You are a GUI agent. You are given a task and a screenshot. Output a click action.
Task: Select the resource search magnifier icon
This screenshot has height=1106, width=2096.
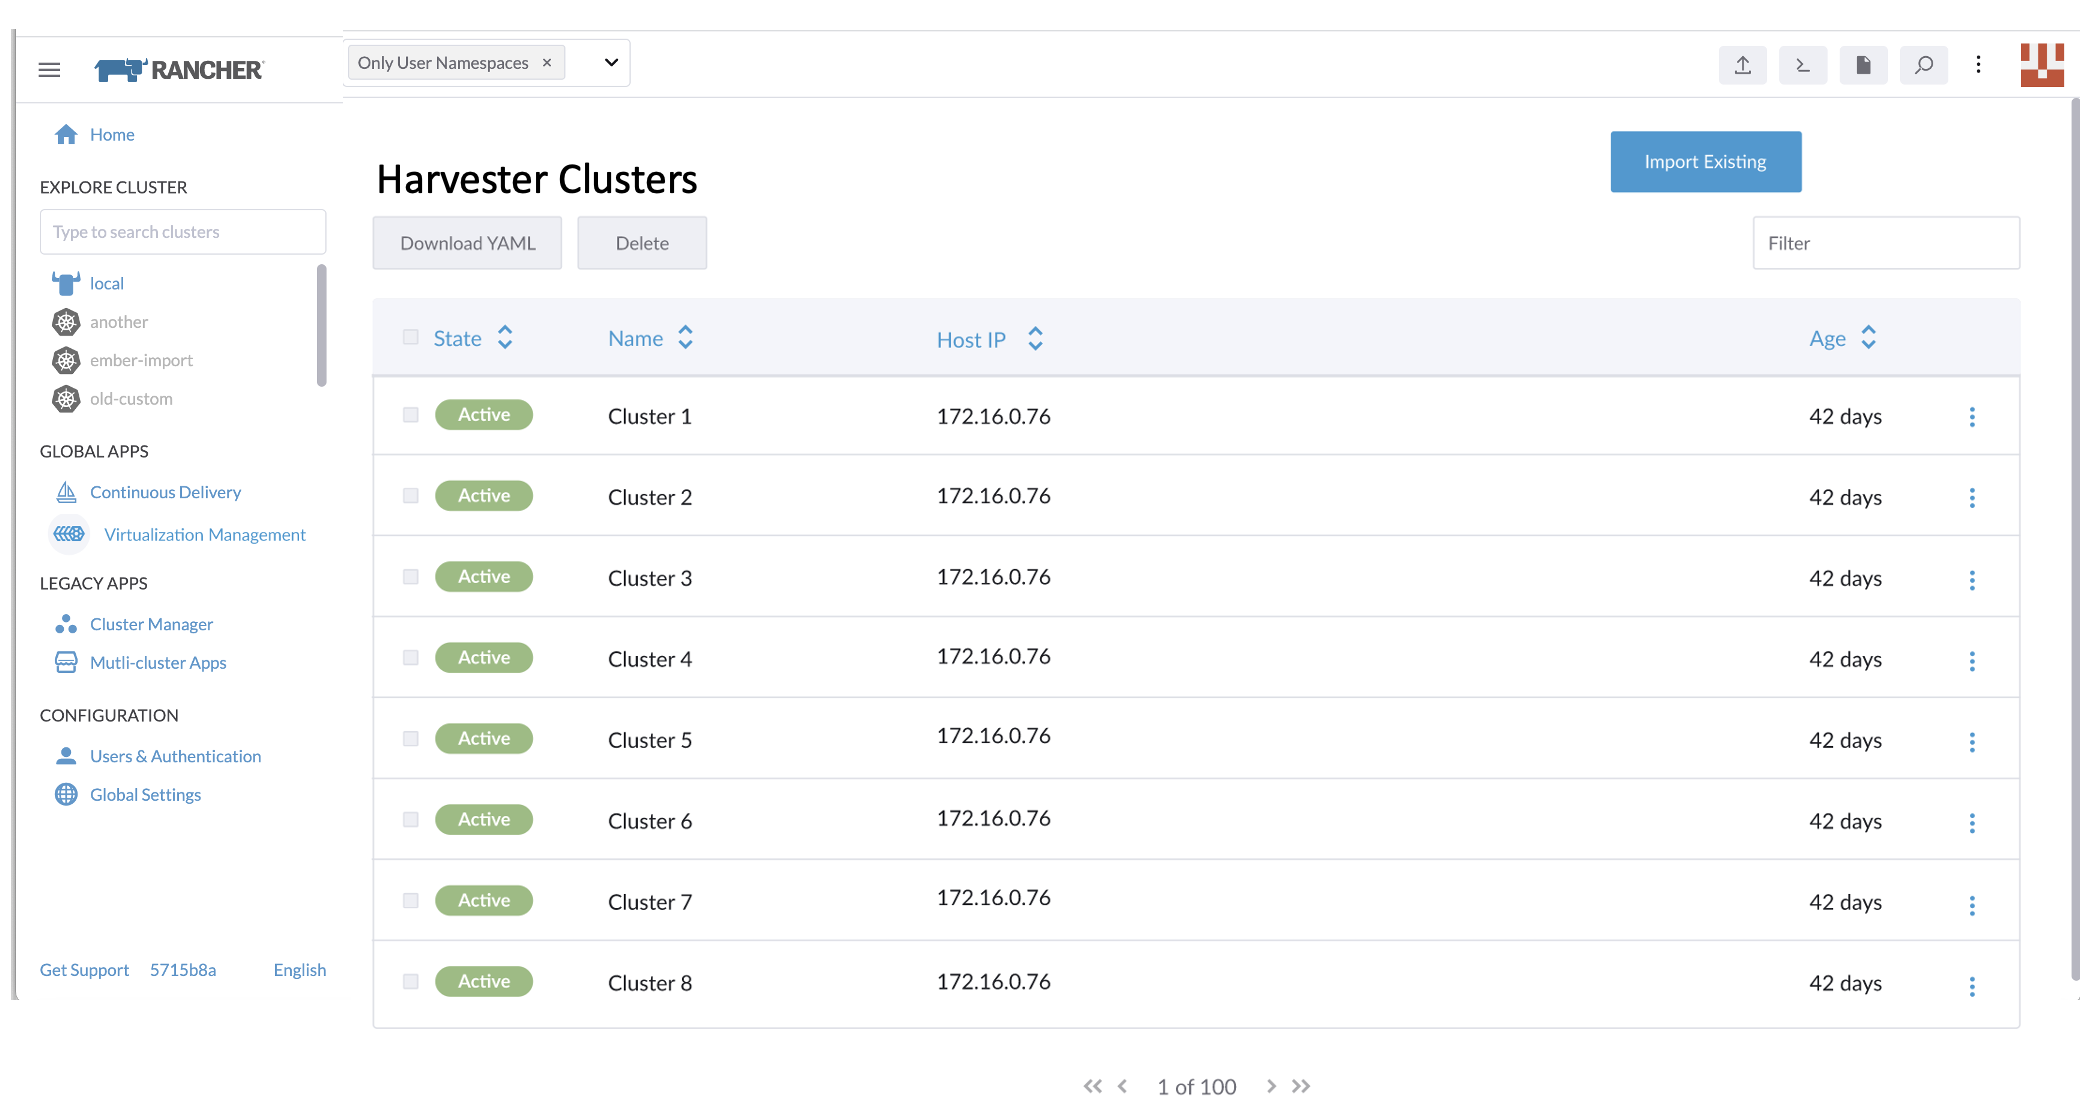coord(1923,64)
